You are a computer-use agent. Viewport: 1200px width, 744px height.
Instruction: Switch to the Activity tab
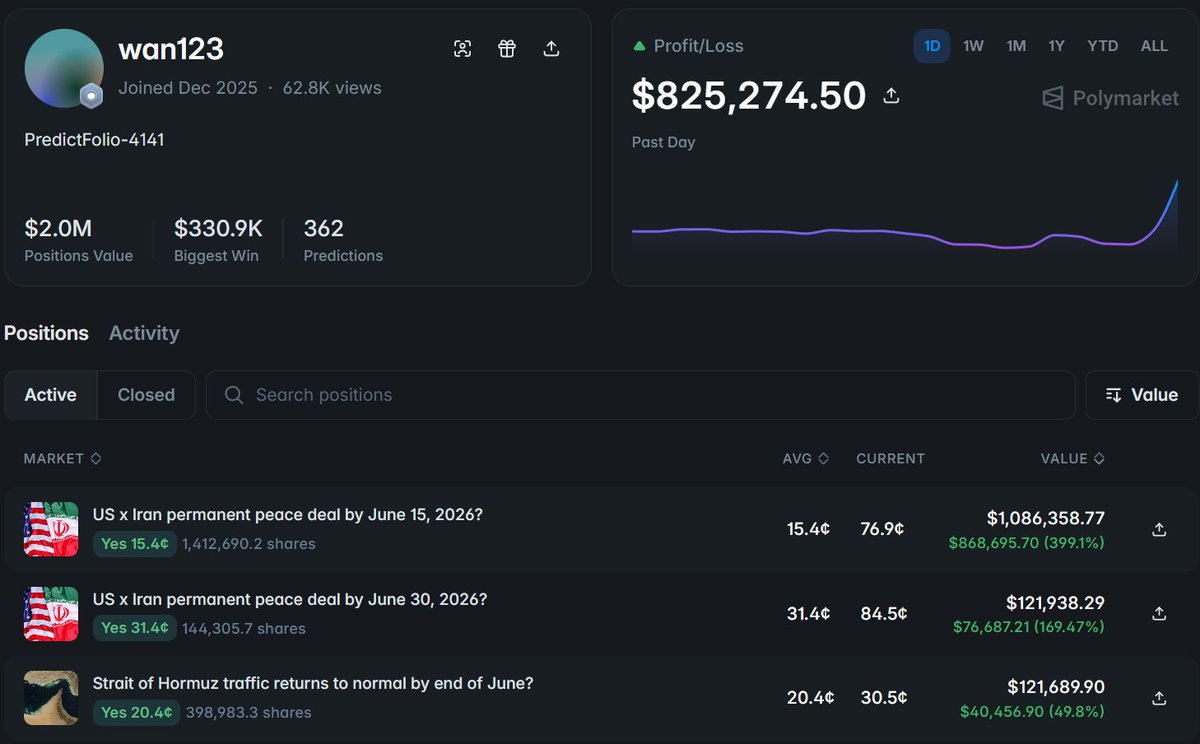[144, 333]
